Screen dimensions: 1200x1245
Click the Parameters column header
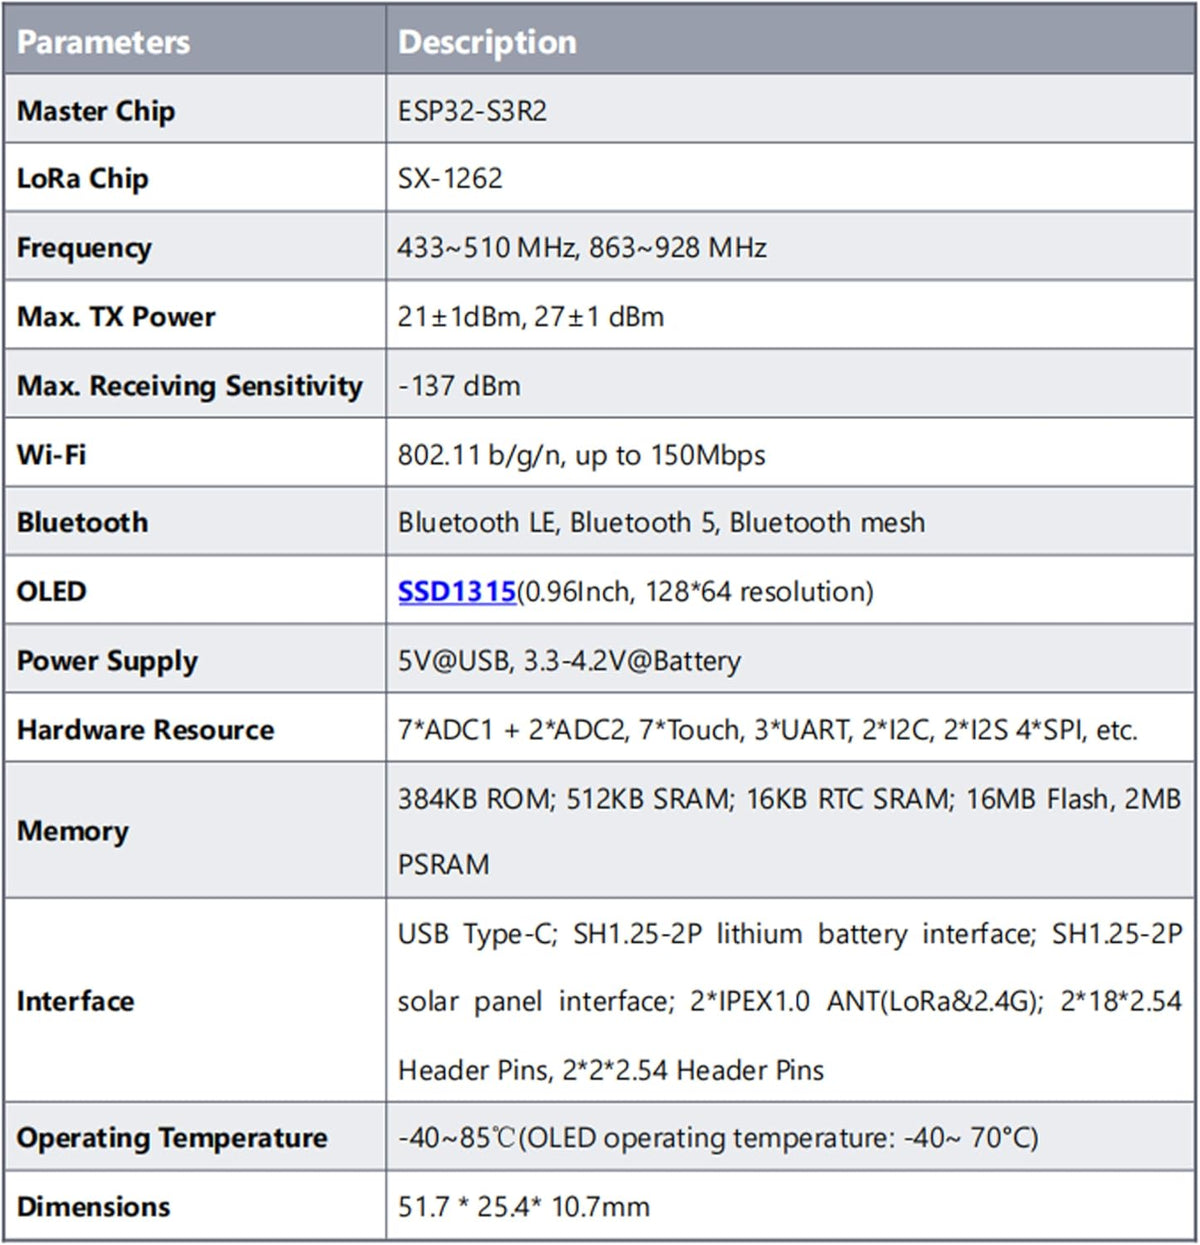point(103,42)
